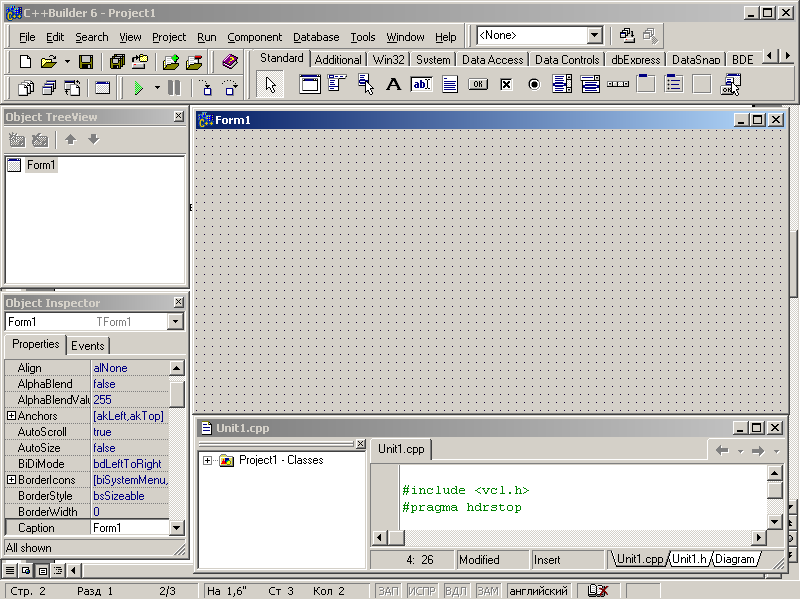The width and height of the screenshot is (800, 600).
Task: Click the Open Project icon
Action: 140,62
